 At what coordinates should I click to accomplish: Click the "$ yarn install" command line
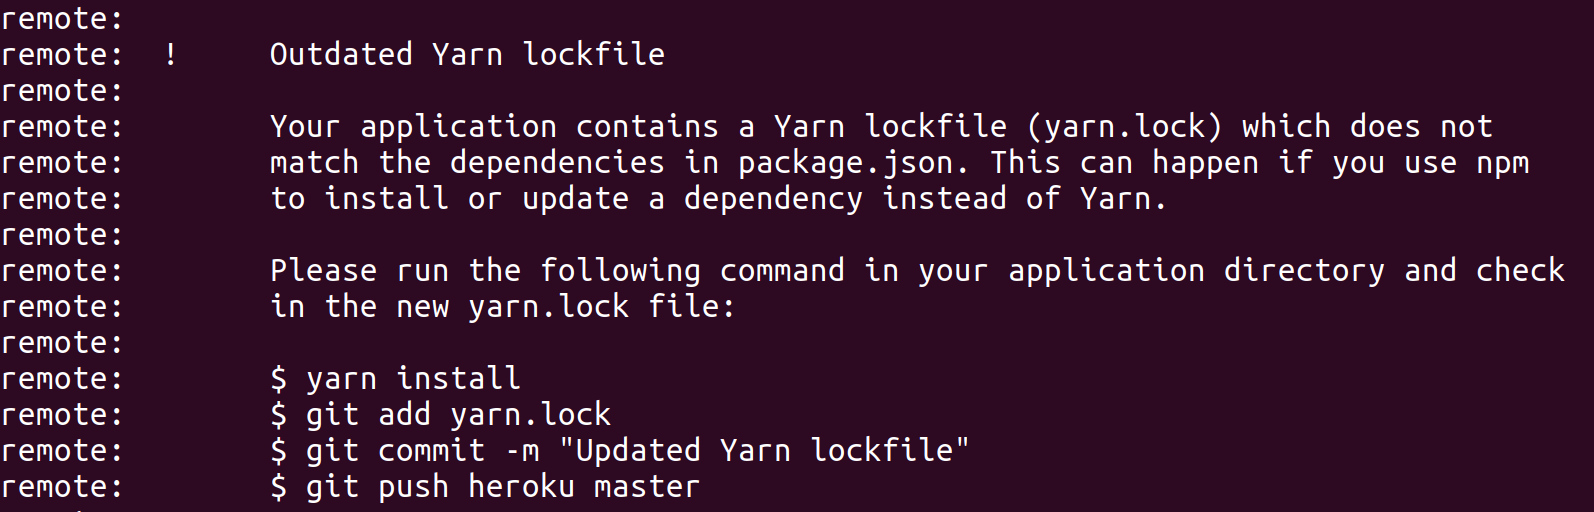pos(395,378)
